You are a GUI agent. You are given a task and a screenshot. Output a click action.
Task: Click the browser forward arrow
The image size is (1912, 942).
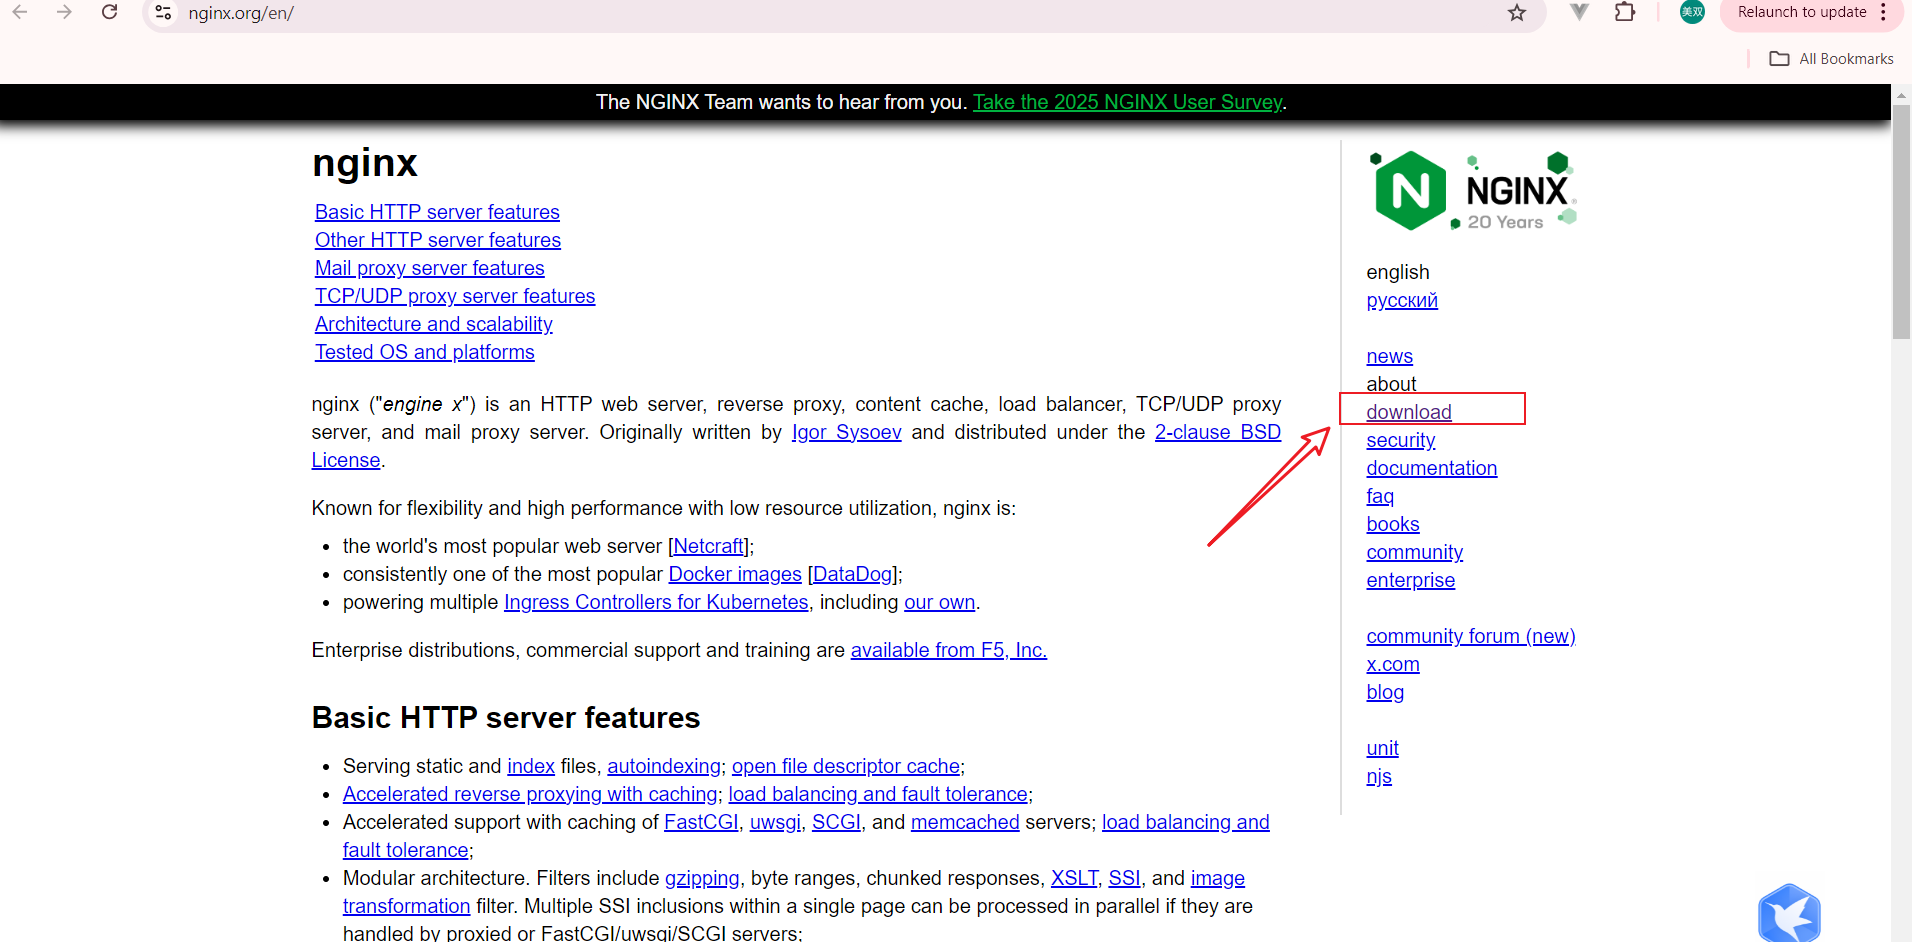tap(65, 13)
